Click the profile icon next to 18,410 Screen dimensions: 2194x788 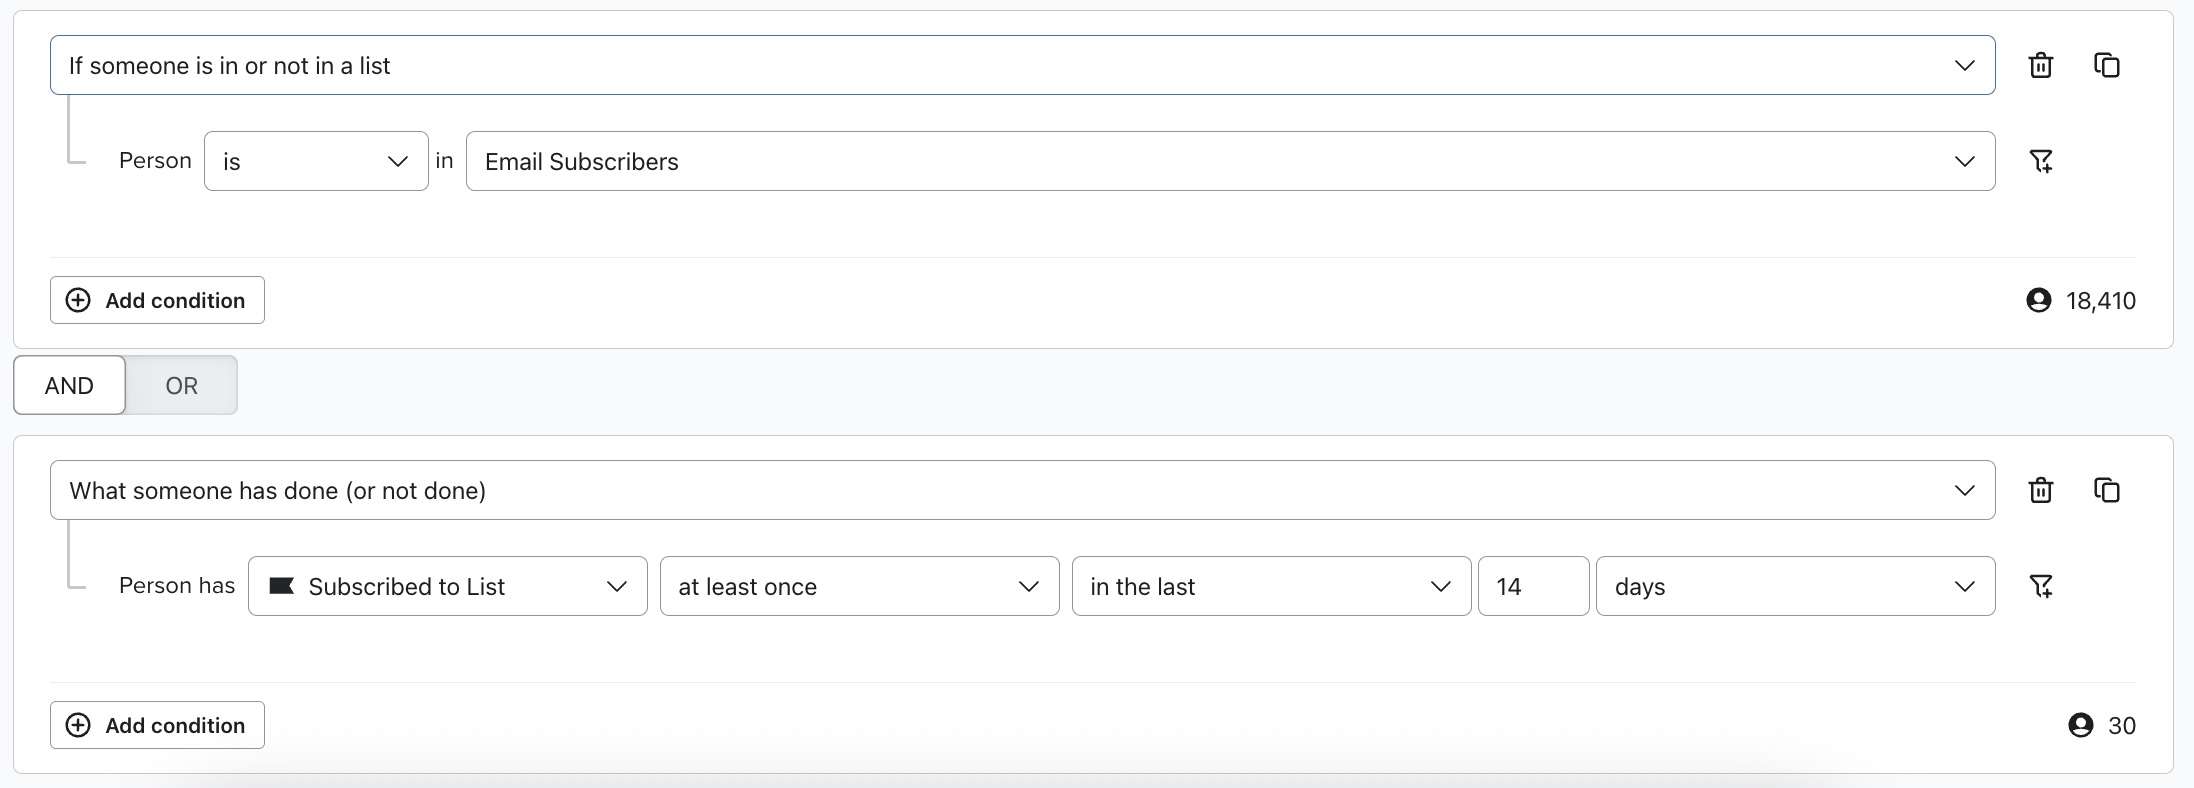[2038, 300]
